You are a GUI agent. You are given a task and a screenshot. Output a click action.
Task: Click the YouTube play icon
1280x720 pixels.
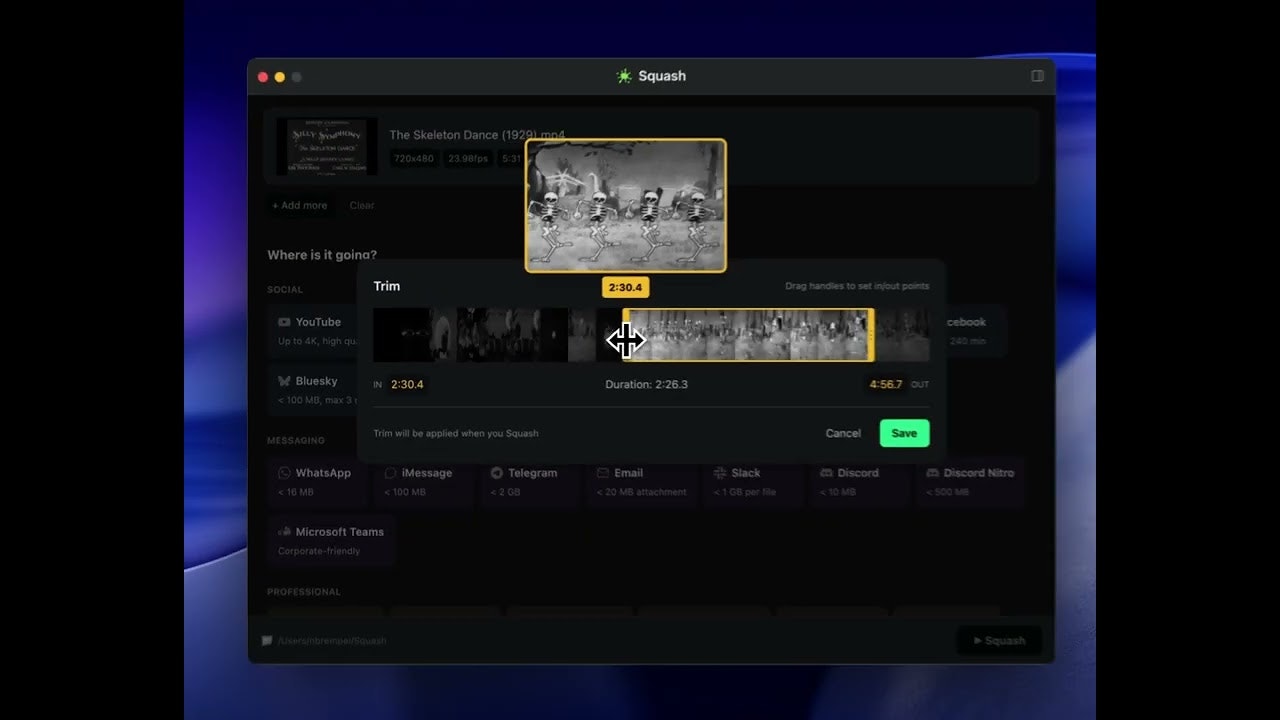(284, 322)
